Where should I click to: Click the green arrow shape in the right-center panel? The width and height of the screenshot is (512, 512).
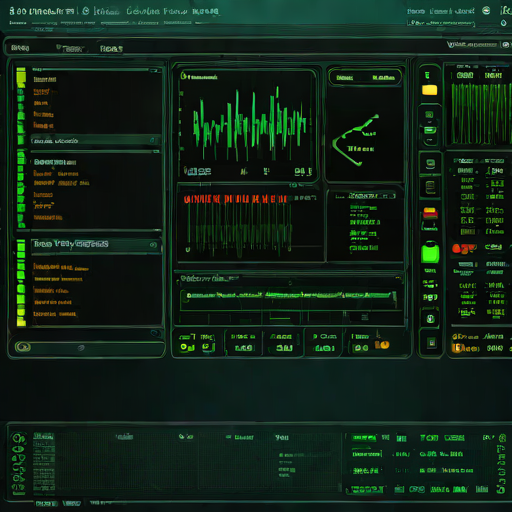pyautogui.click(x=355, y=140)
